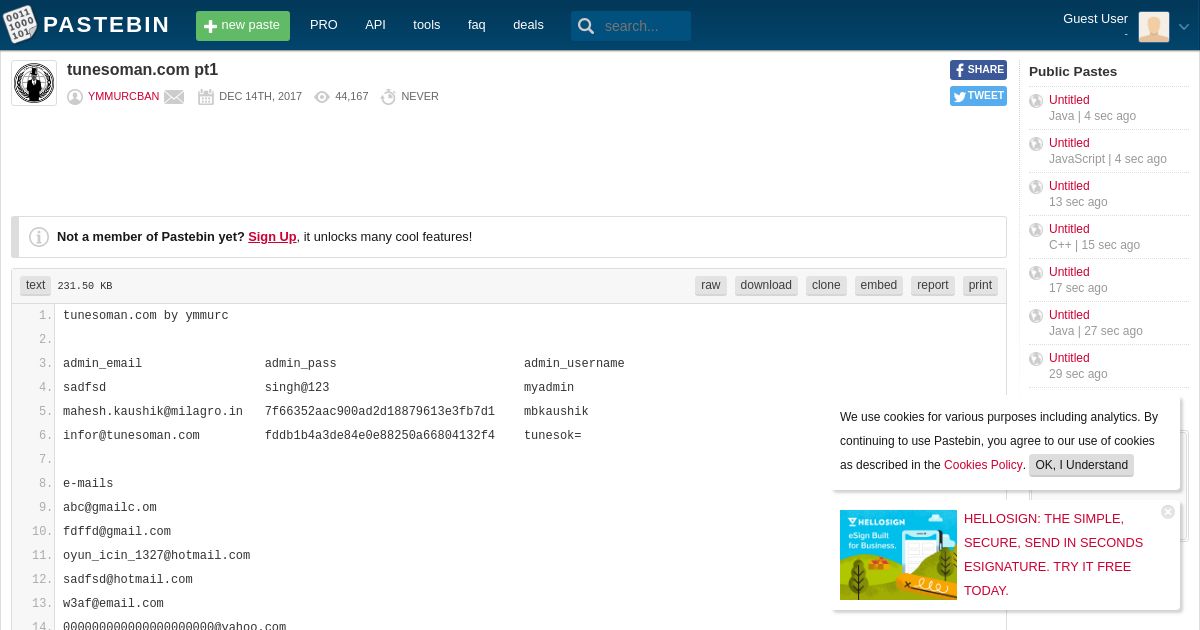Click the Public Pastes heading
The width and height of the screenshot is (1200, 630).
(x=1073, y=72)
